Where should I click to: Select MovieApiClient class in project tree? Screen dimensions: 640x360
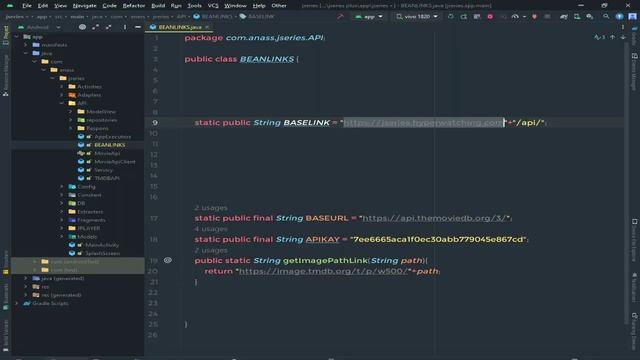click(114, 162)
